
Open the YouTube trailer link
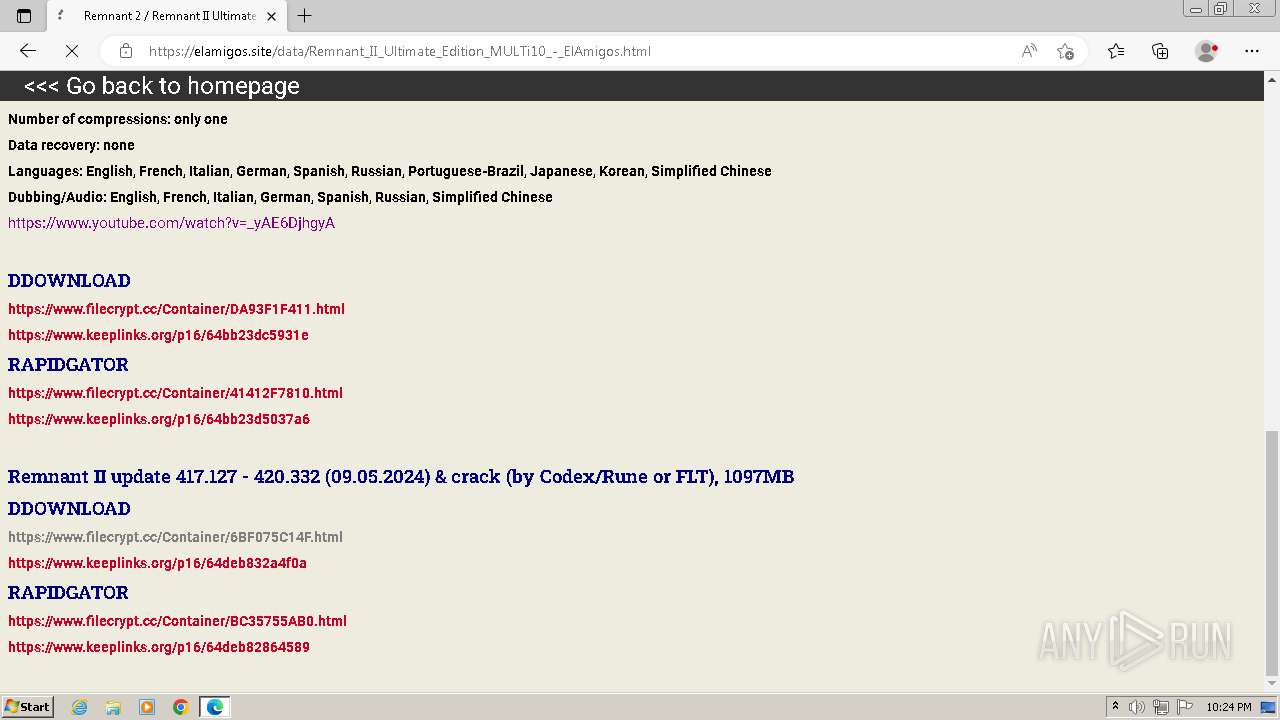click(x=171, y=223)
